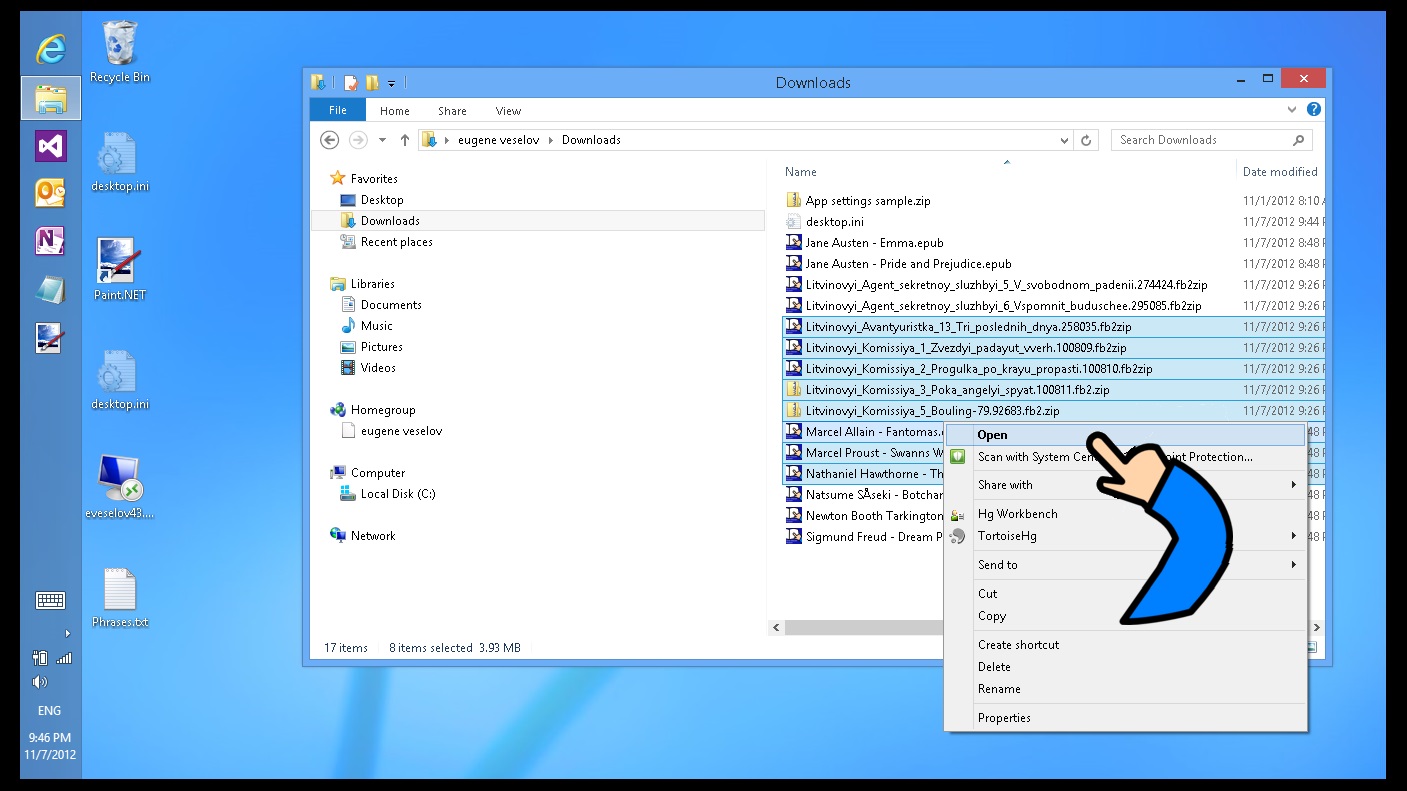Click the icon of Jane Austen - Emma.epub
1407x791 pixels.
[x=794, y=242]
